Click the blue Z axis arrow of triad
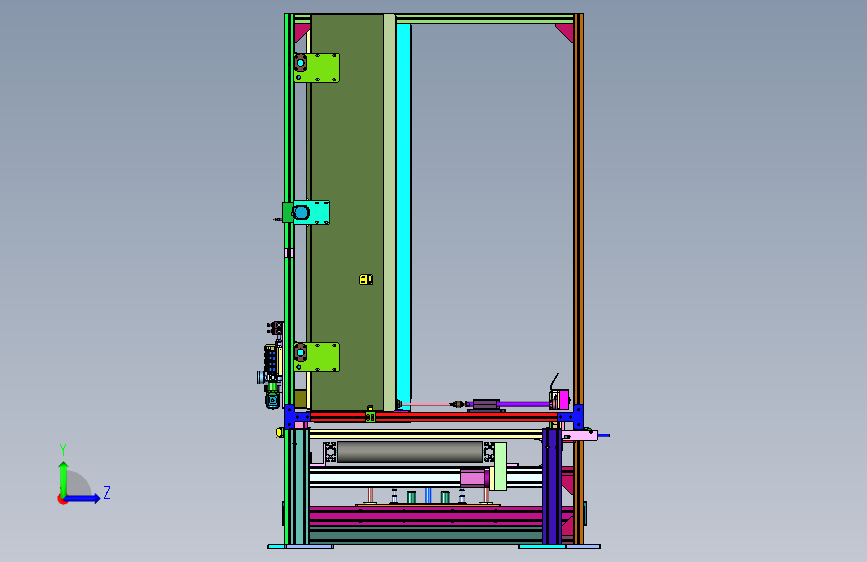Image resolution: width=867 pixels, height=562 pixels. [x=83, y=498]
